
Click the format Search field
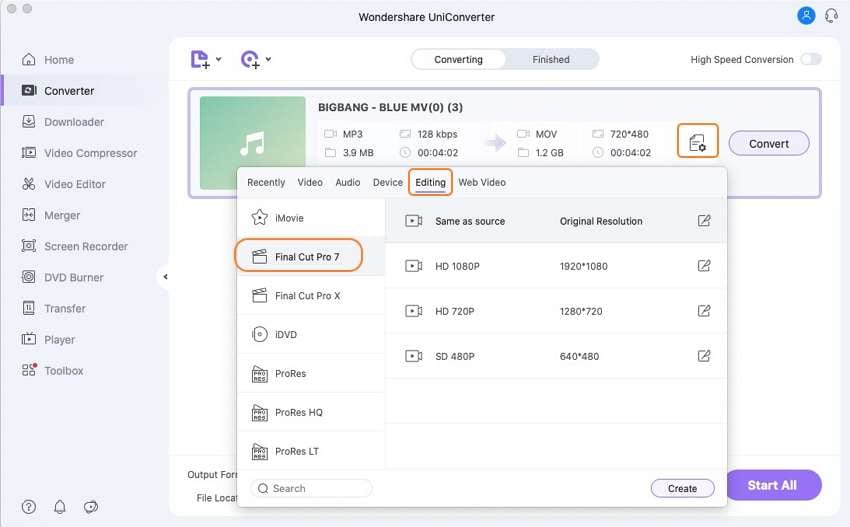(x=312, y=488)
